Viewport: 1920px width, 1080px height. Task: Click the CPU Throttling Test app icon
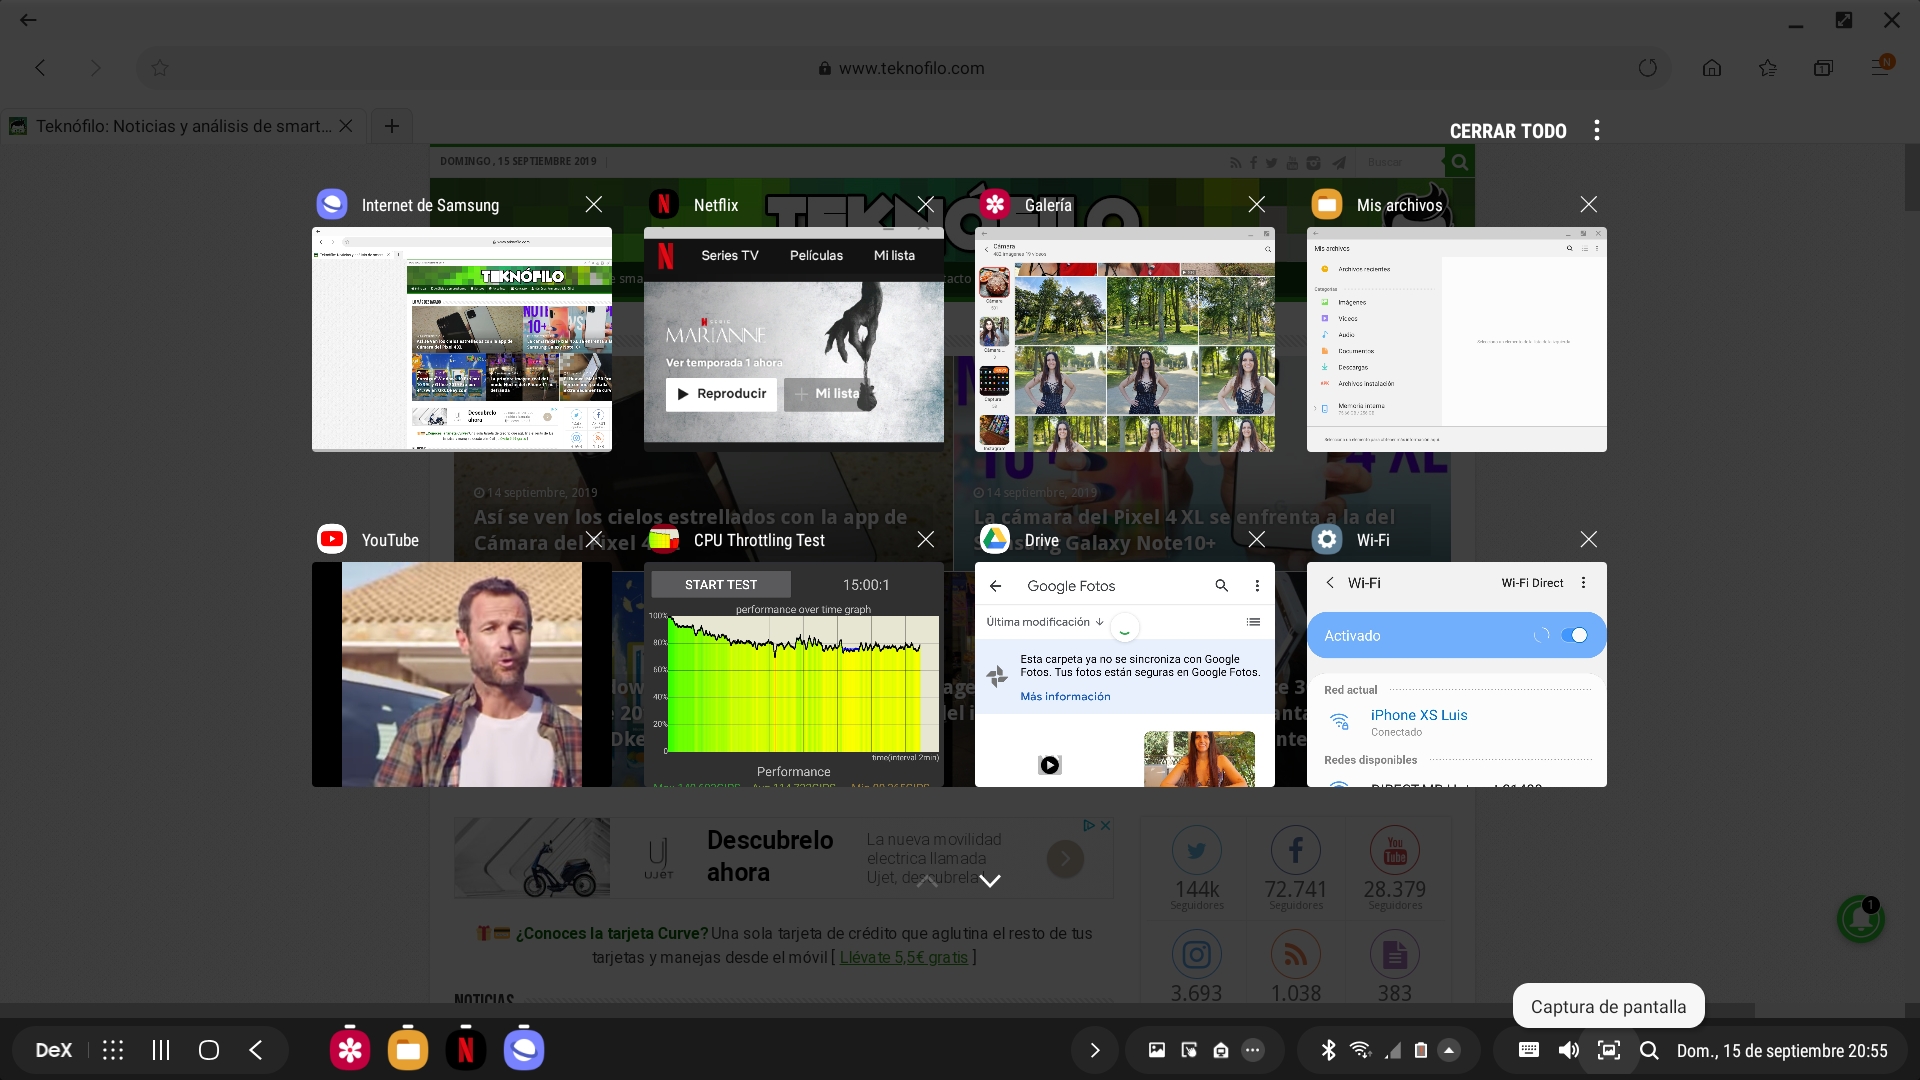(664, 539)
